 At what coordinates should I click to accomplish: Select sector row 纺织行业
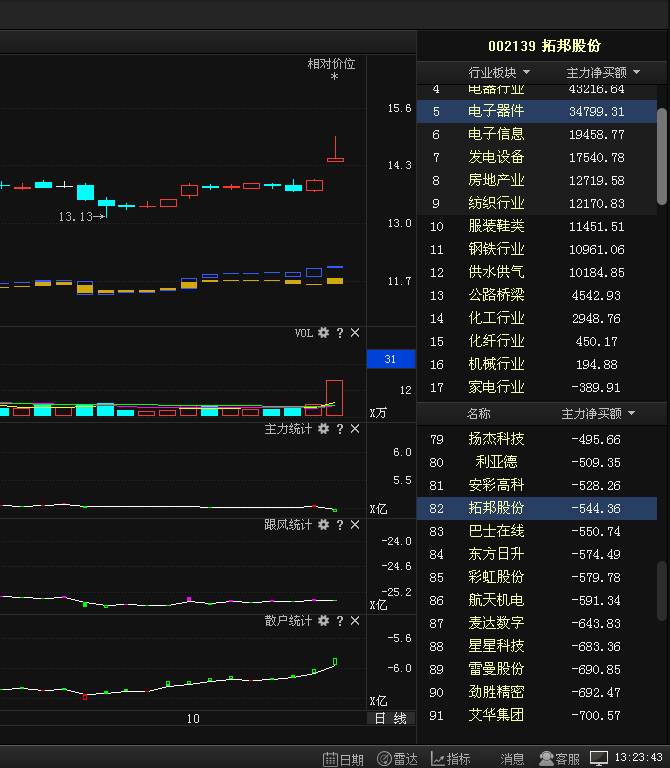click(x=537, y=203)
